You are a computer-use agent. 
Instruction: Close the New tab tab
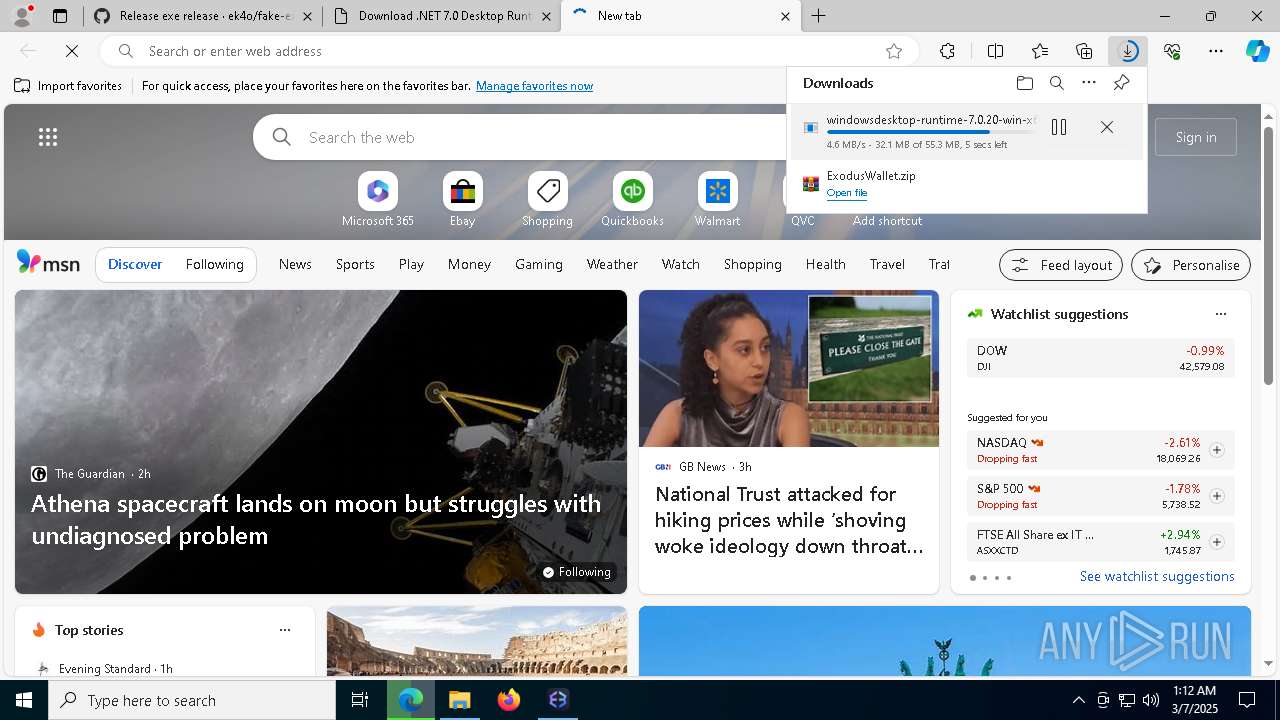point(785,16)
